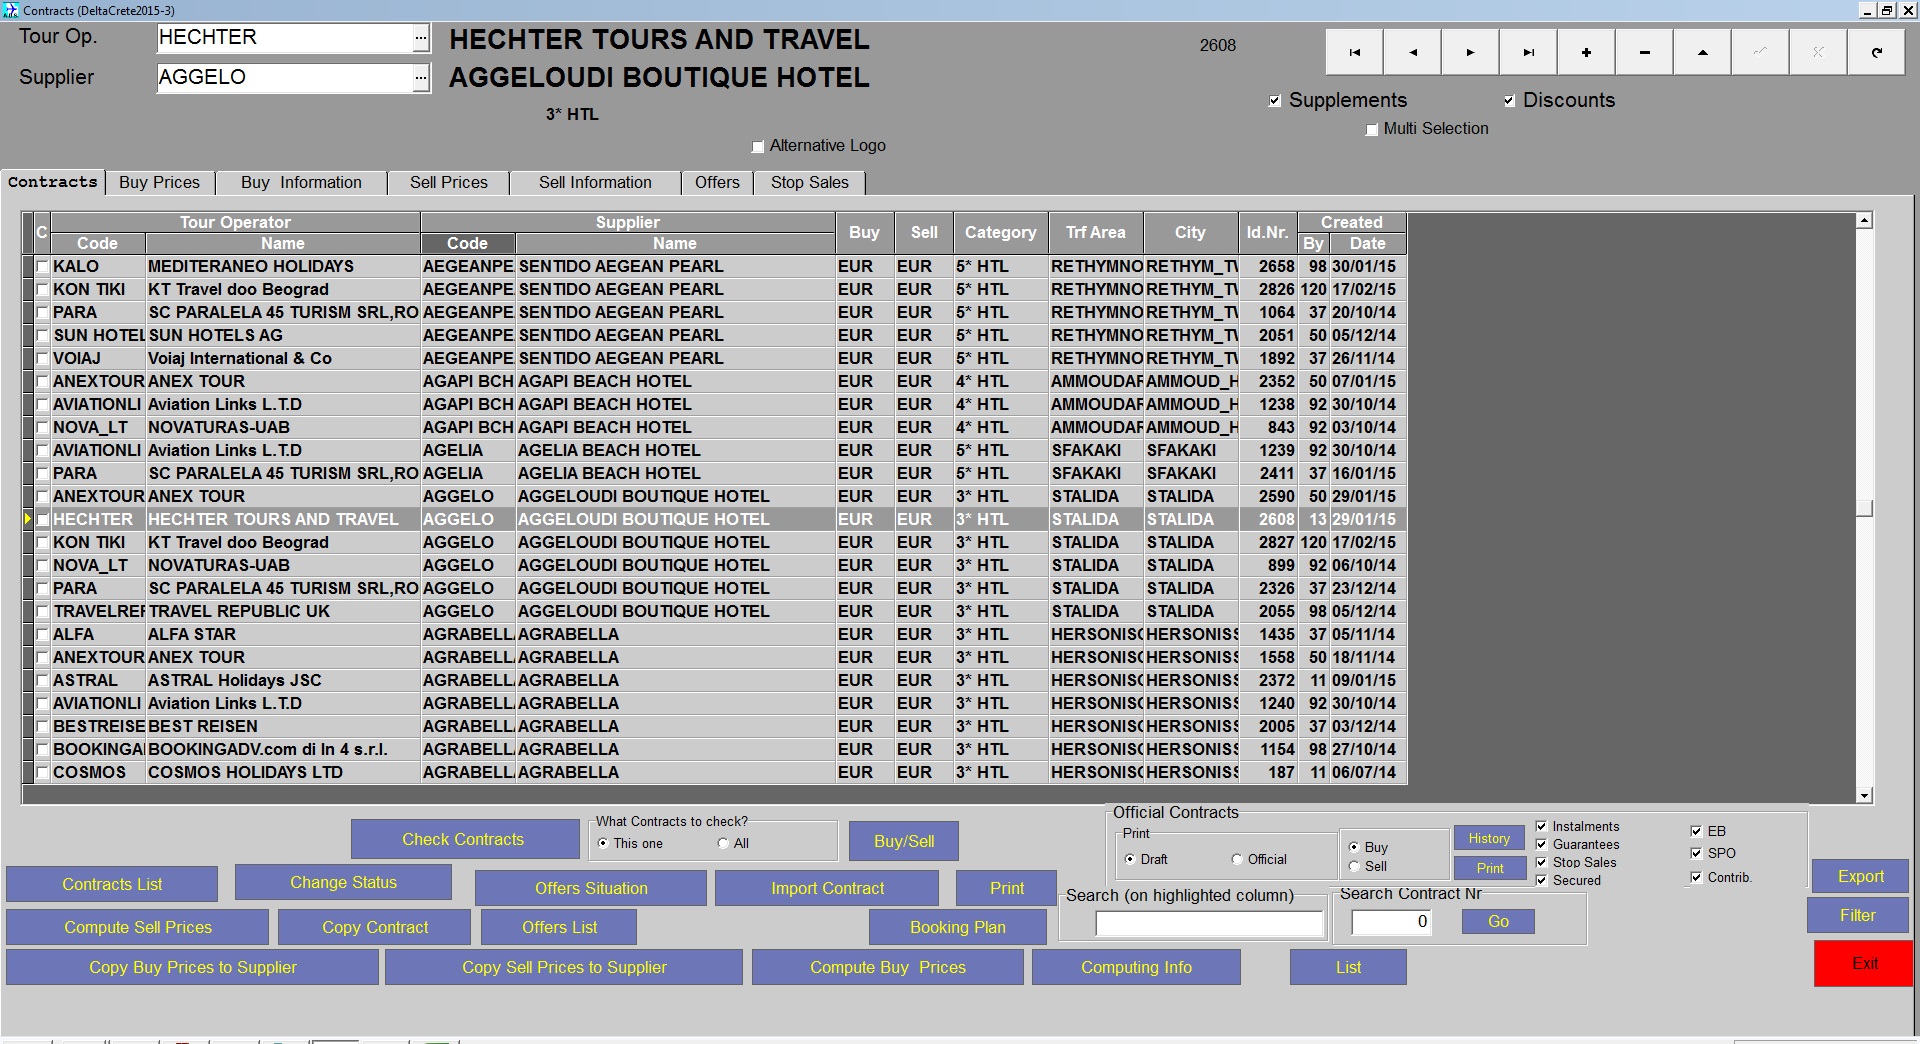Go to next record arrow
Image resolution: width=1920 pixels, height=1044 pixels.
point(1470,52)
